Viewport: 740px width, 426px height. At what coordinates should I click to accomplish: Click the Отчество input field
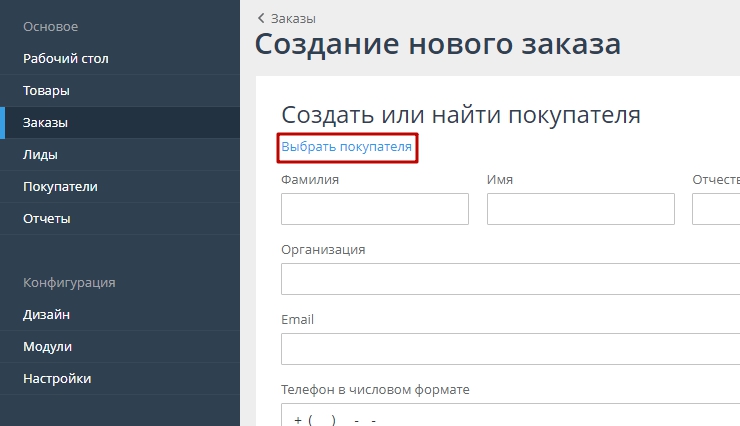[x=716, y=209]
